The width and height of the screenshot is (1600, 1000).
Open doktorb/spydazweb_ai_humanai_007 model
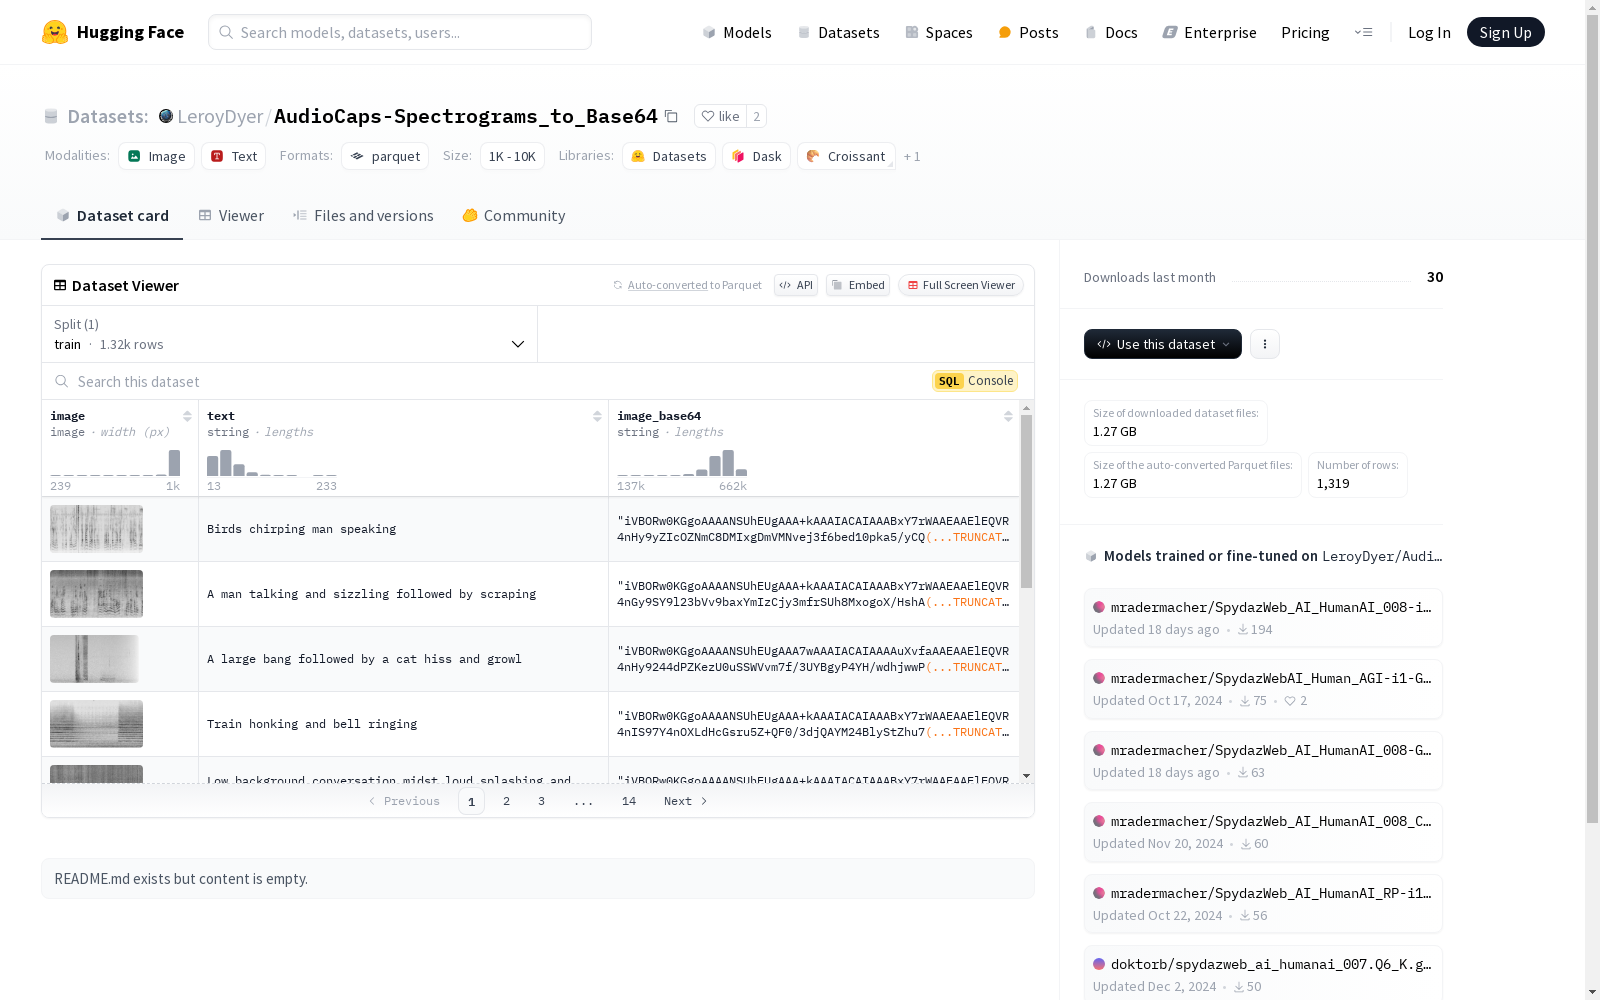coord(1263,975)
